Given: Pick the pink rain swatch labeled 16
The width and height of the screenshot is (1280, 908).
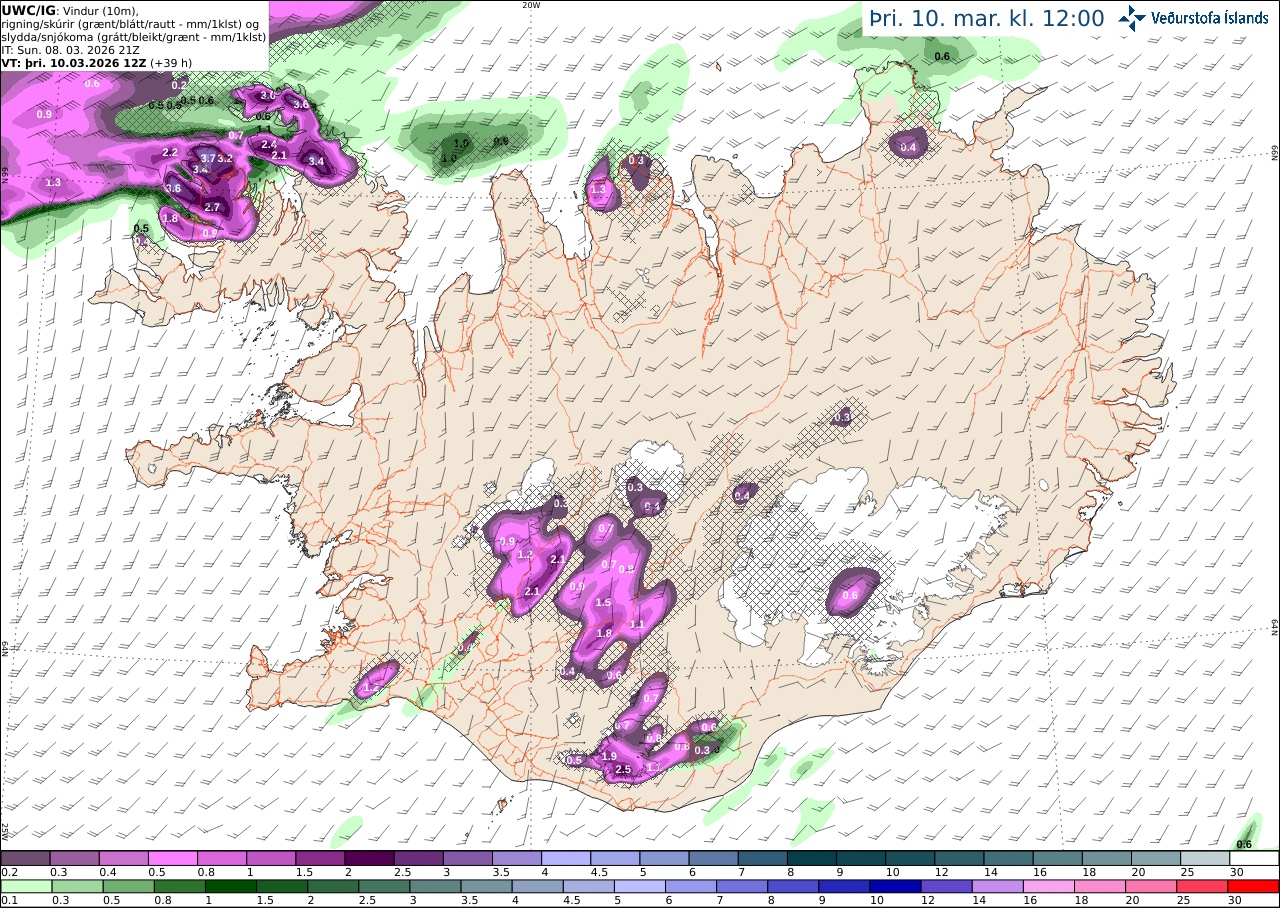Looking at the screenshot, I should pos(1047,886).
